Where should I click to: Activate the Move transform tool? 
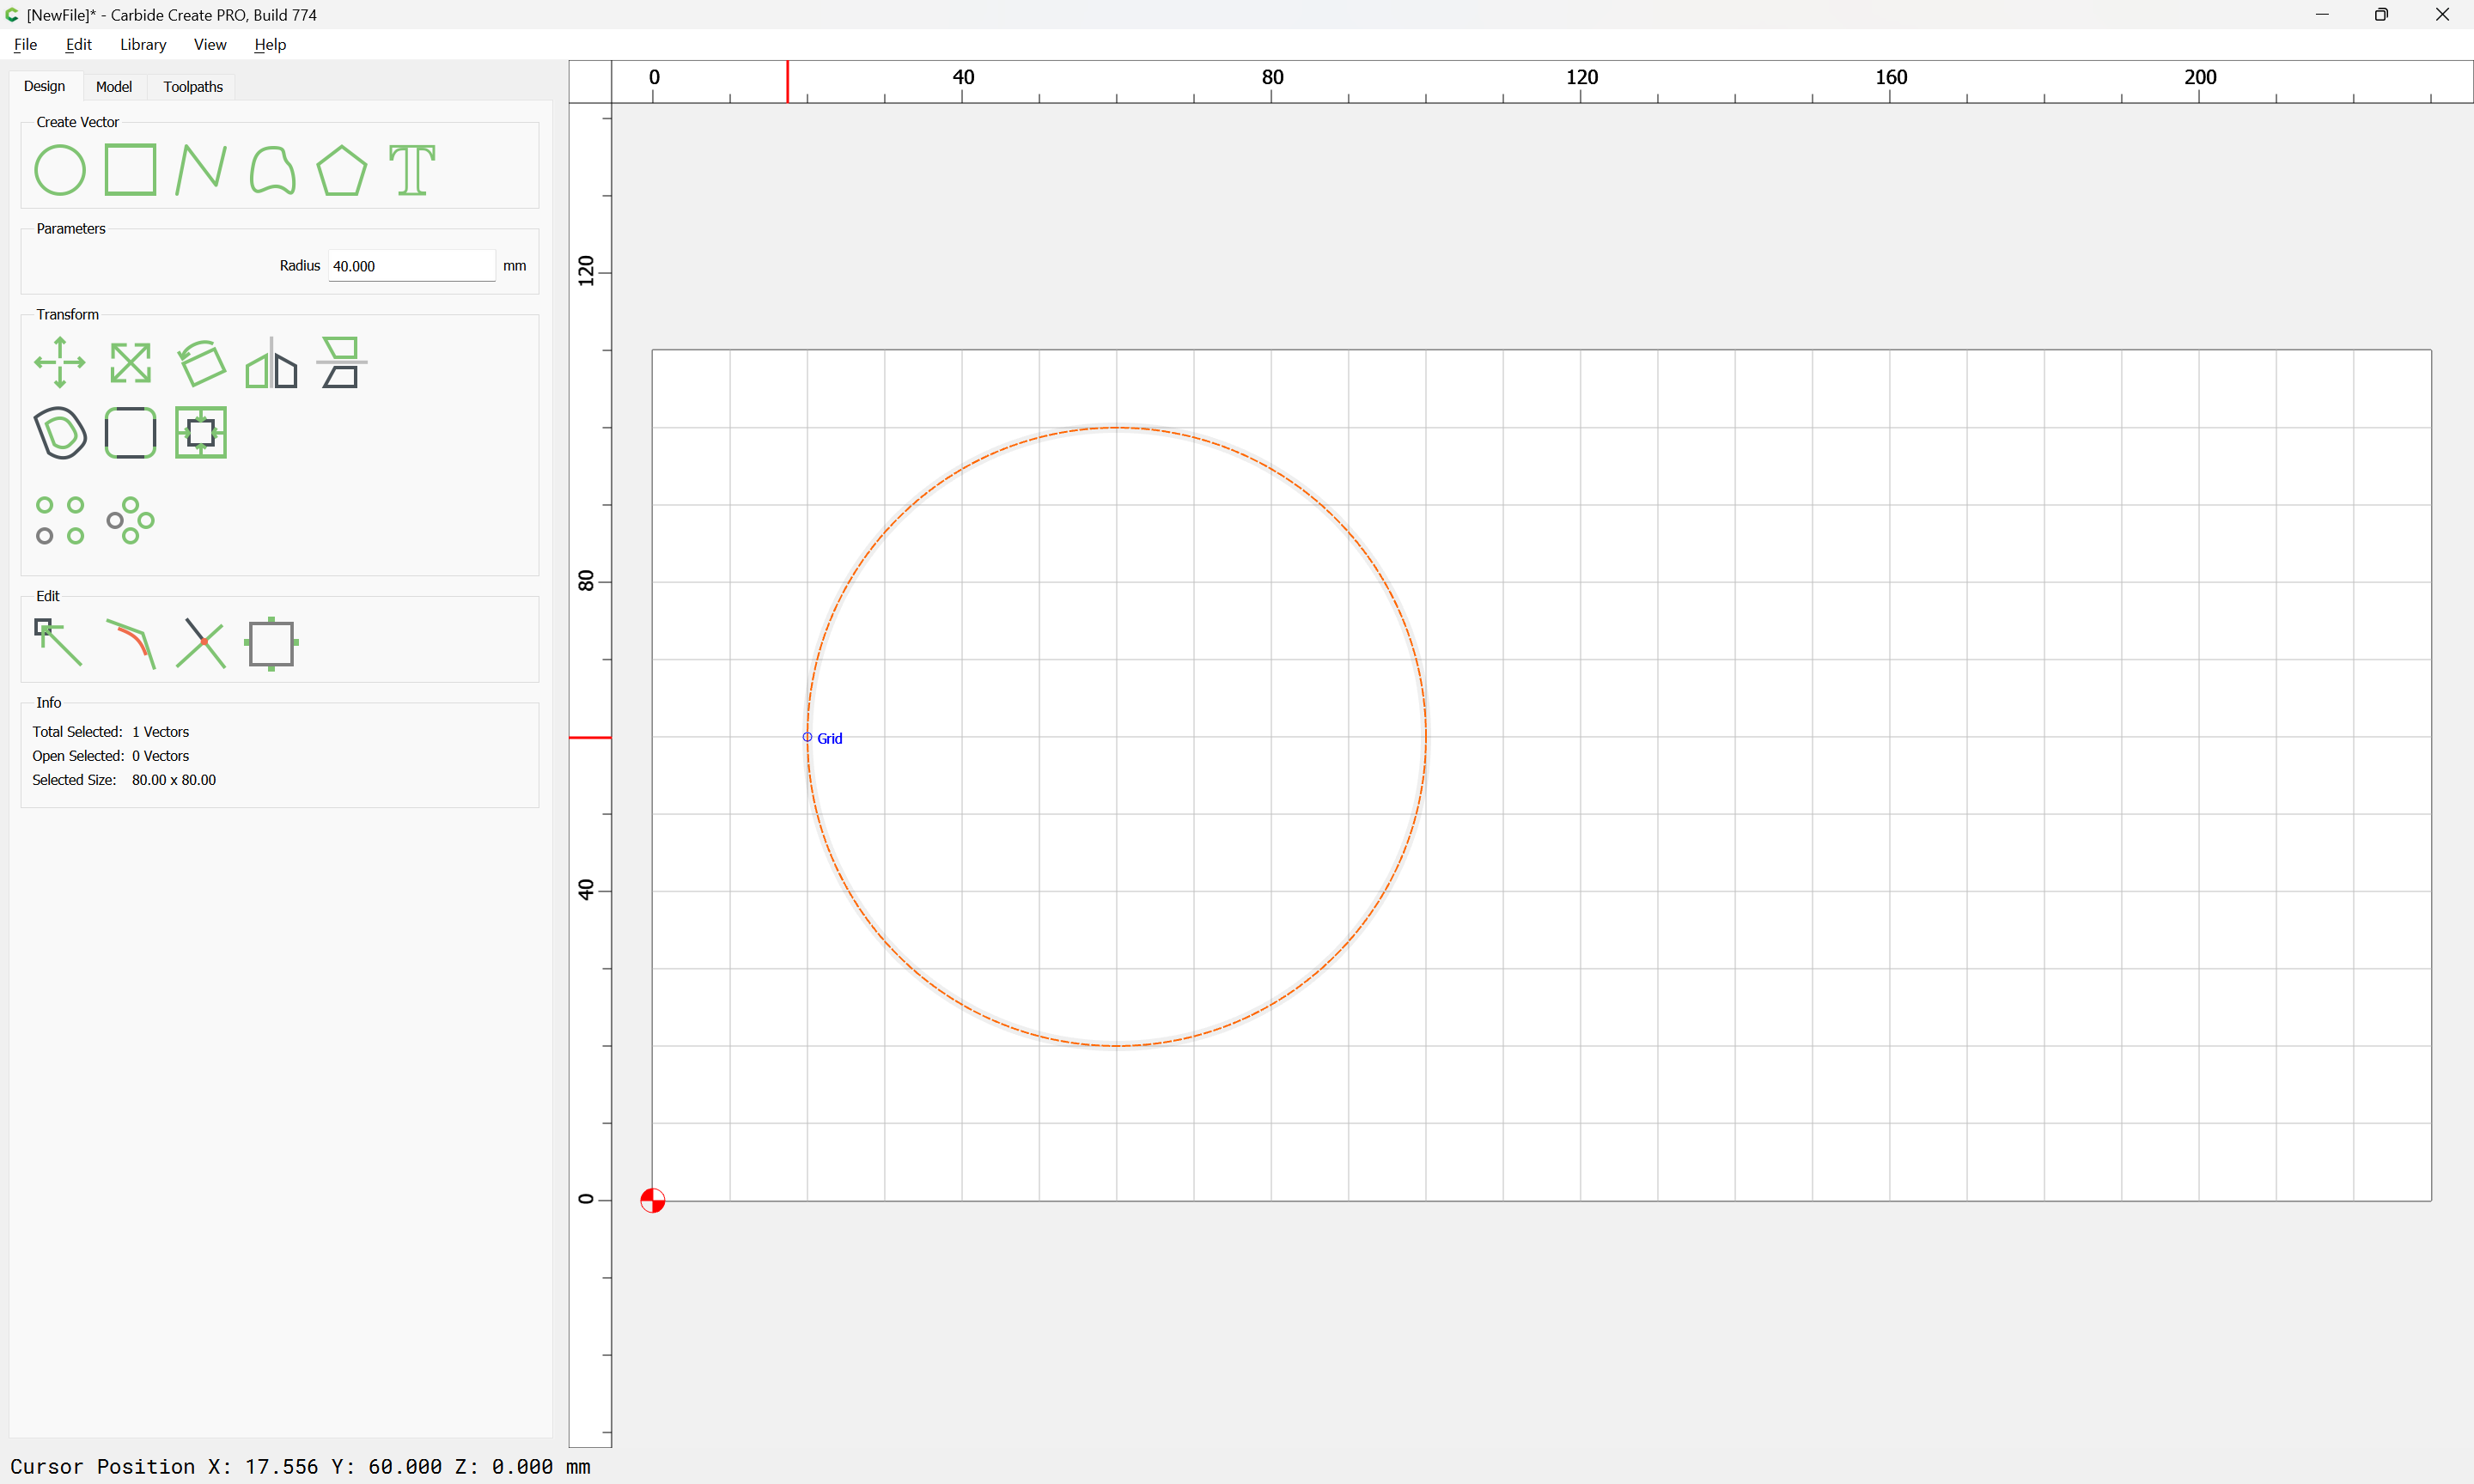[x=60, y=362]
